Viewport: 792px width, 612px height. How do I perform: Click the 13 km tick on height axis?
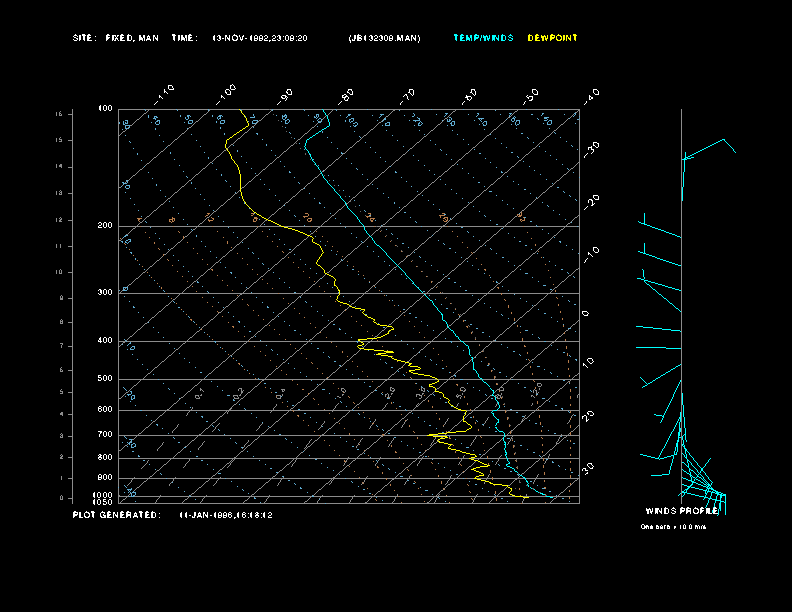[59, 193]
